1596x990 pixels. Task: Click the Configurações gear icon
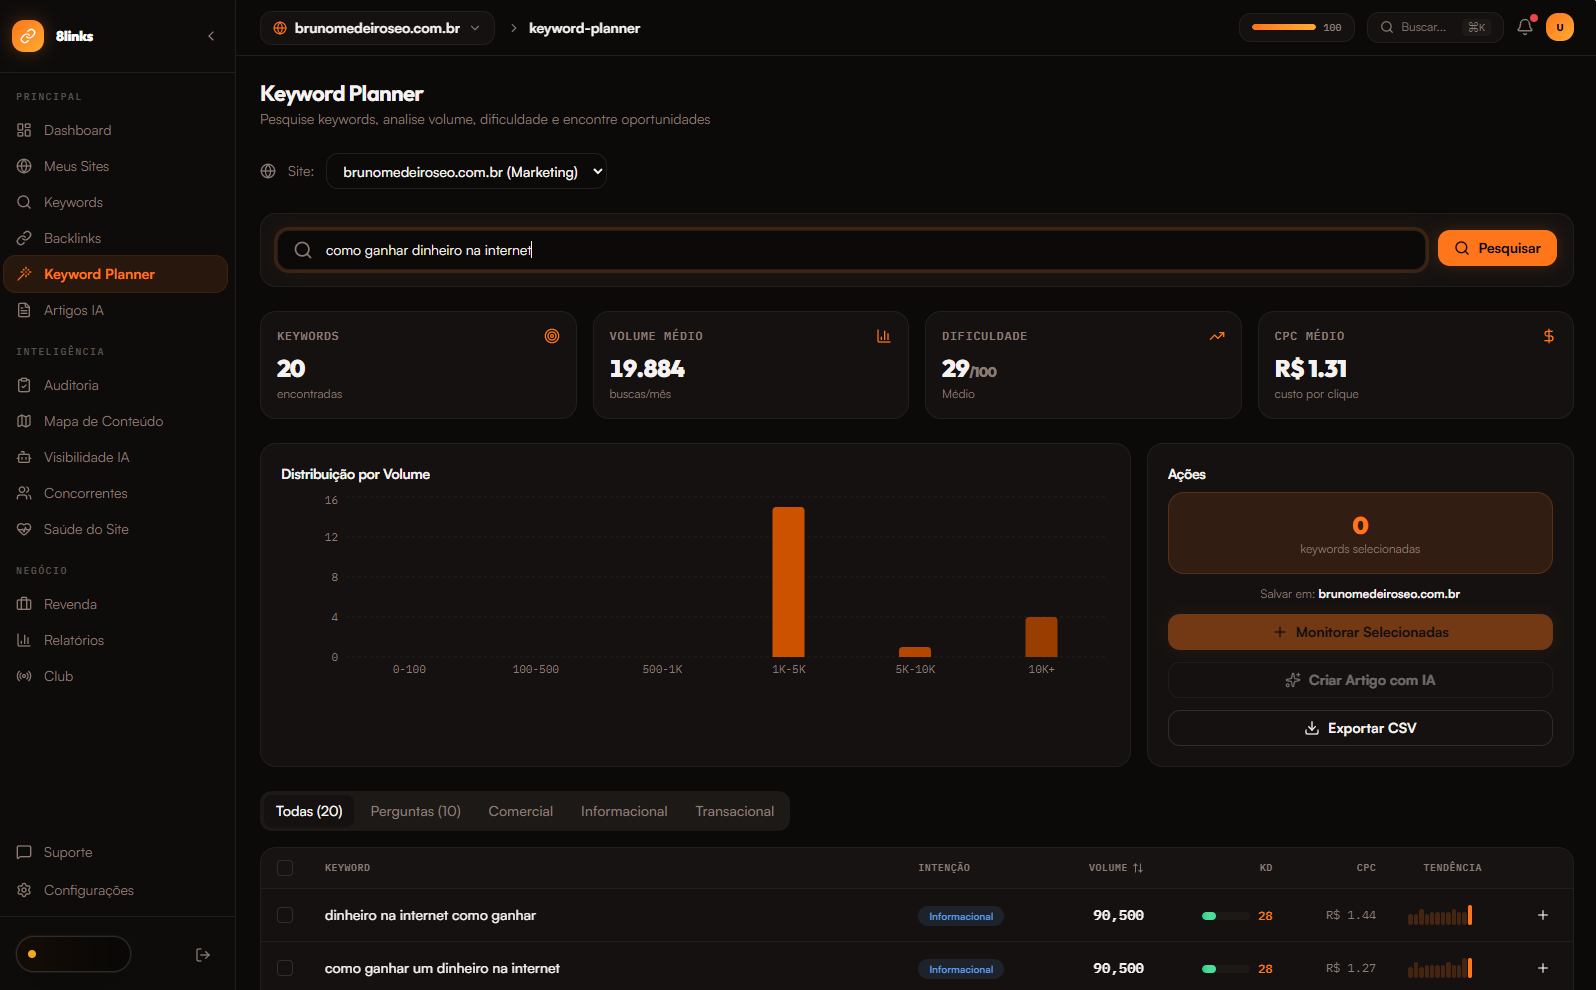pyautogui.click(x=24, y=890)
